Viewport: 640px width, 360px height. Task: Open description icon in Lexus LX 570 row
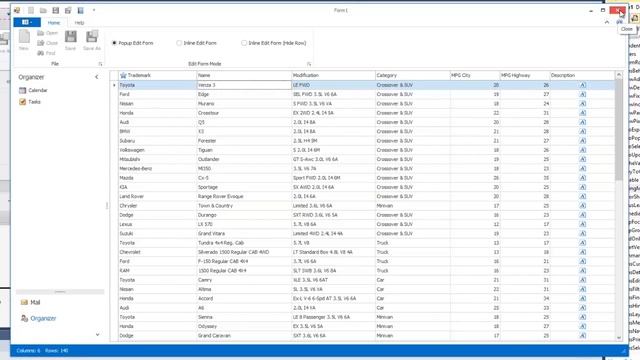coord(582,224)
